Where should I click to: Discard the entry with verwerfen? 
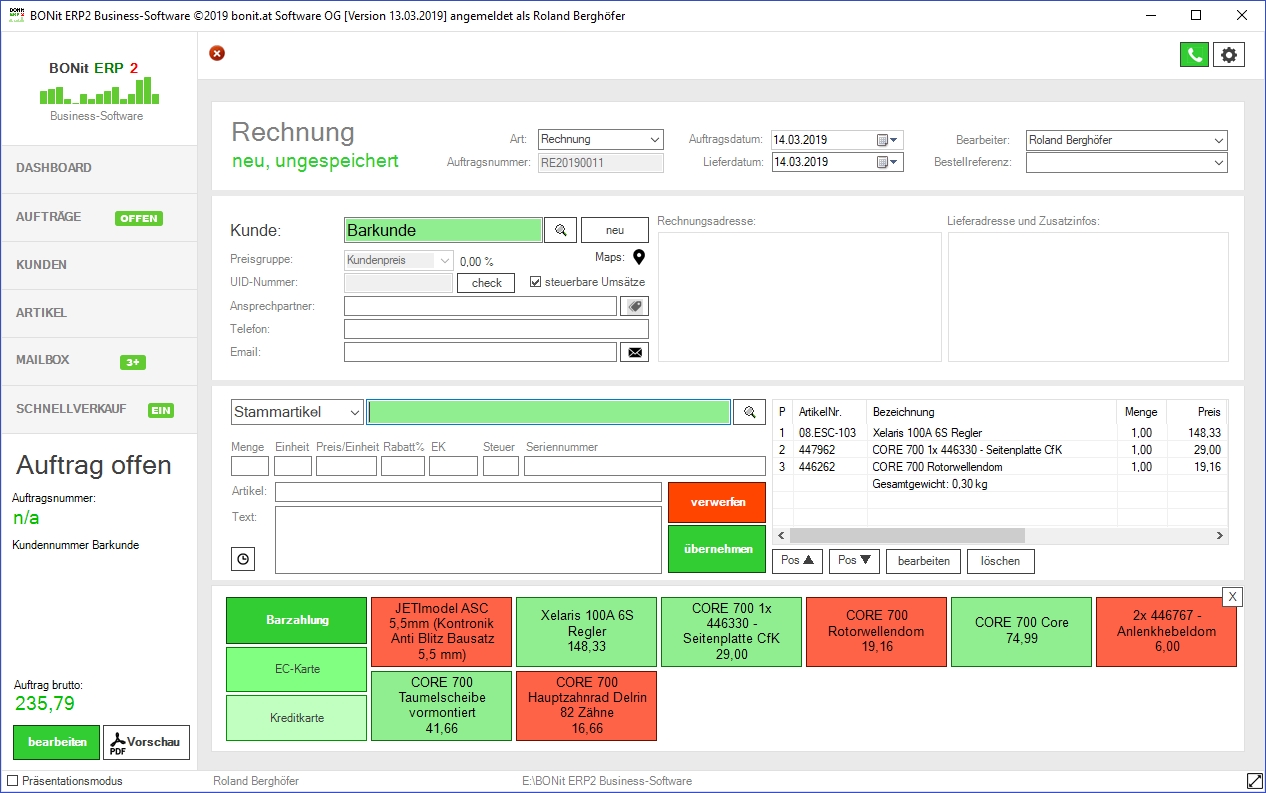click(717, 502)
